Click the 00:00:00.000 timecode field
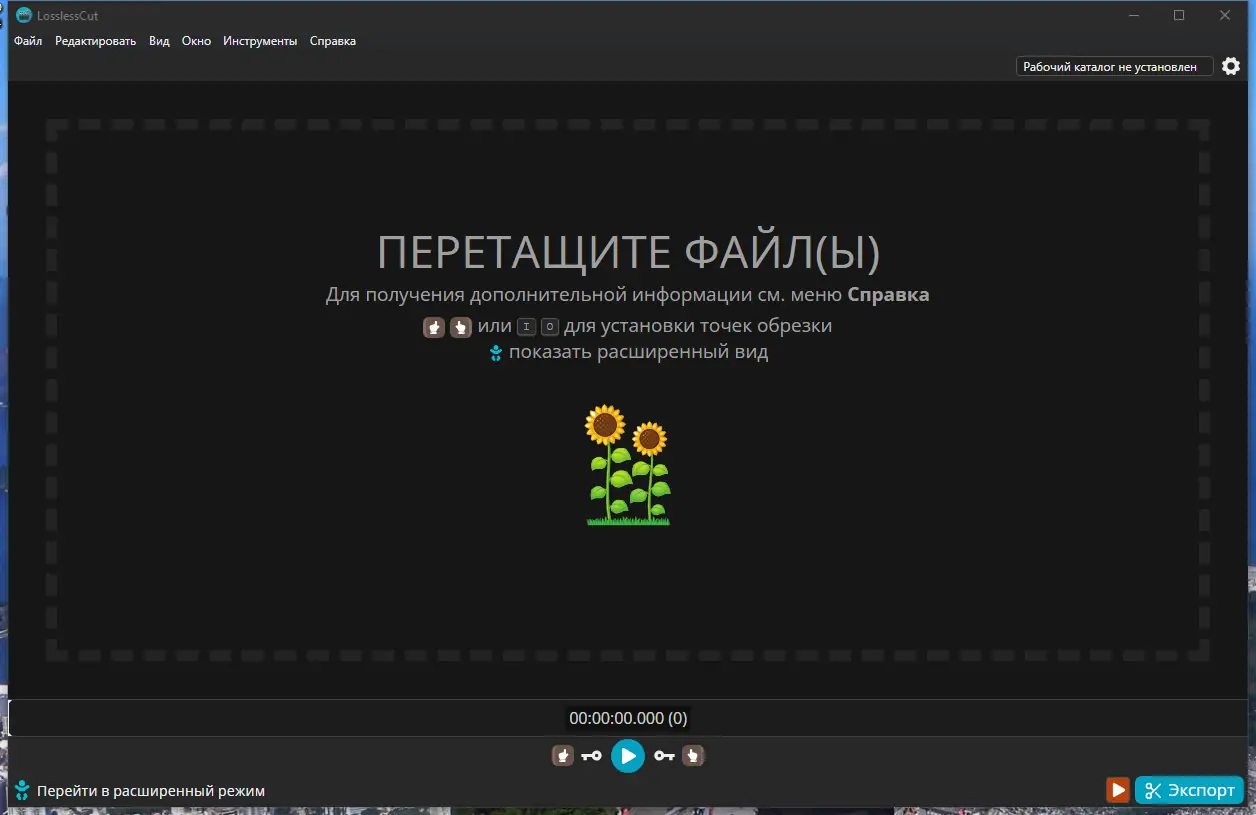The height and width of the screenshot is (815, 1256). pyautogui.click(x=628, y=717)
